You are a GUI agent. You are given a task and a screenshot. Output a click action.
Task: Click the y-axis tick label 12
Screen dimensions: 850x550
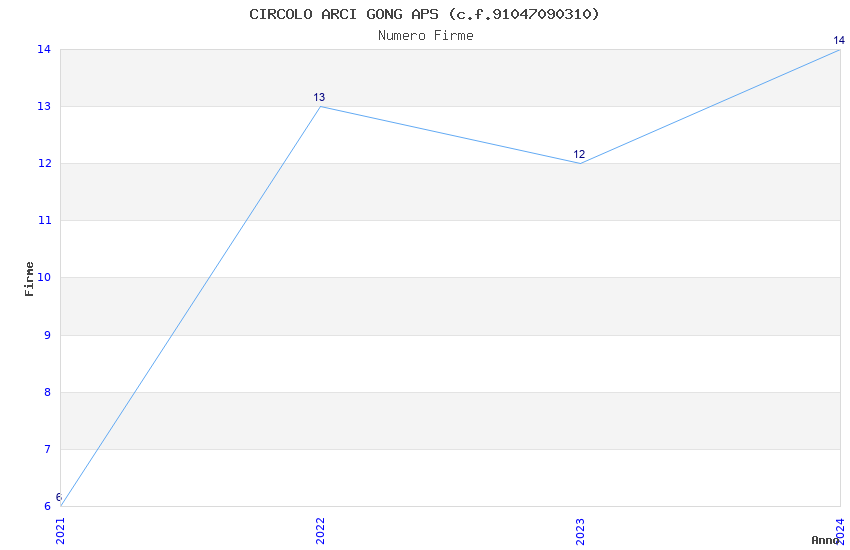pos(43,163)
